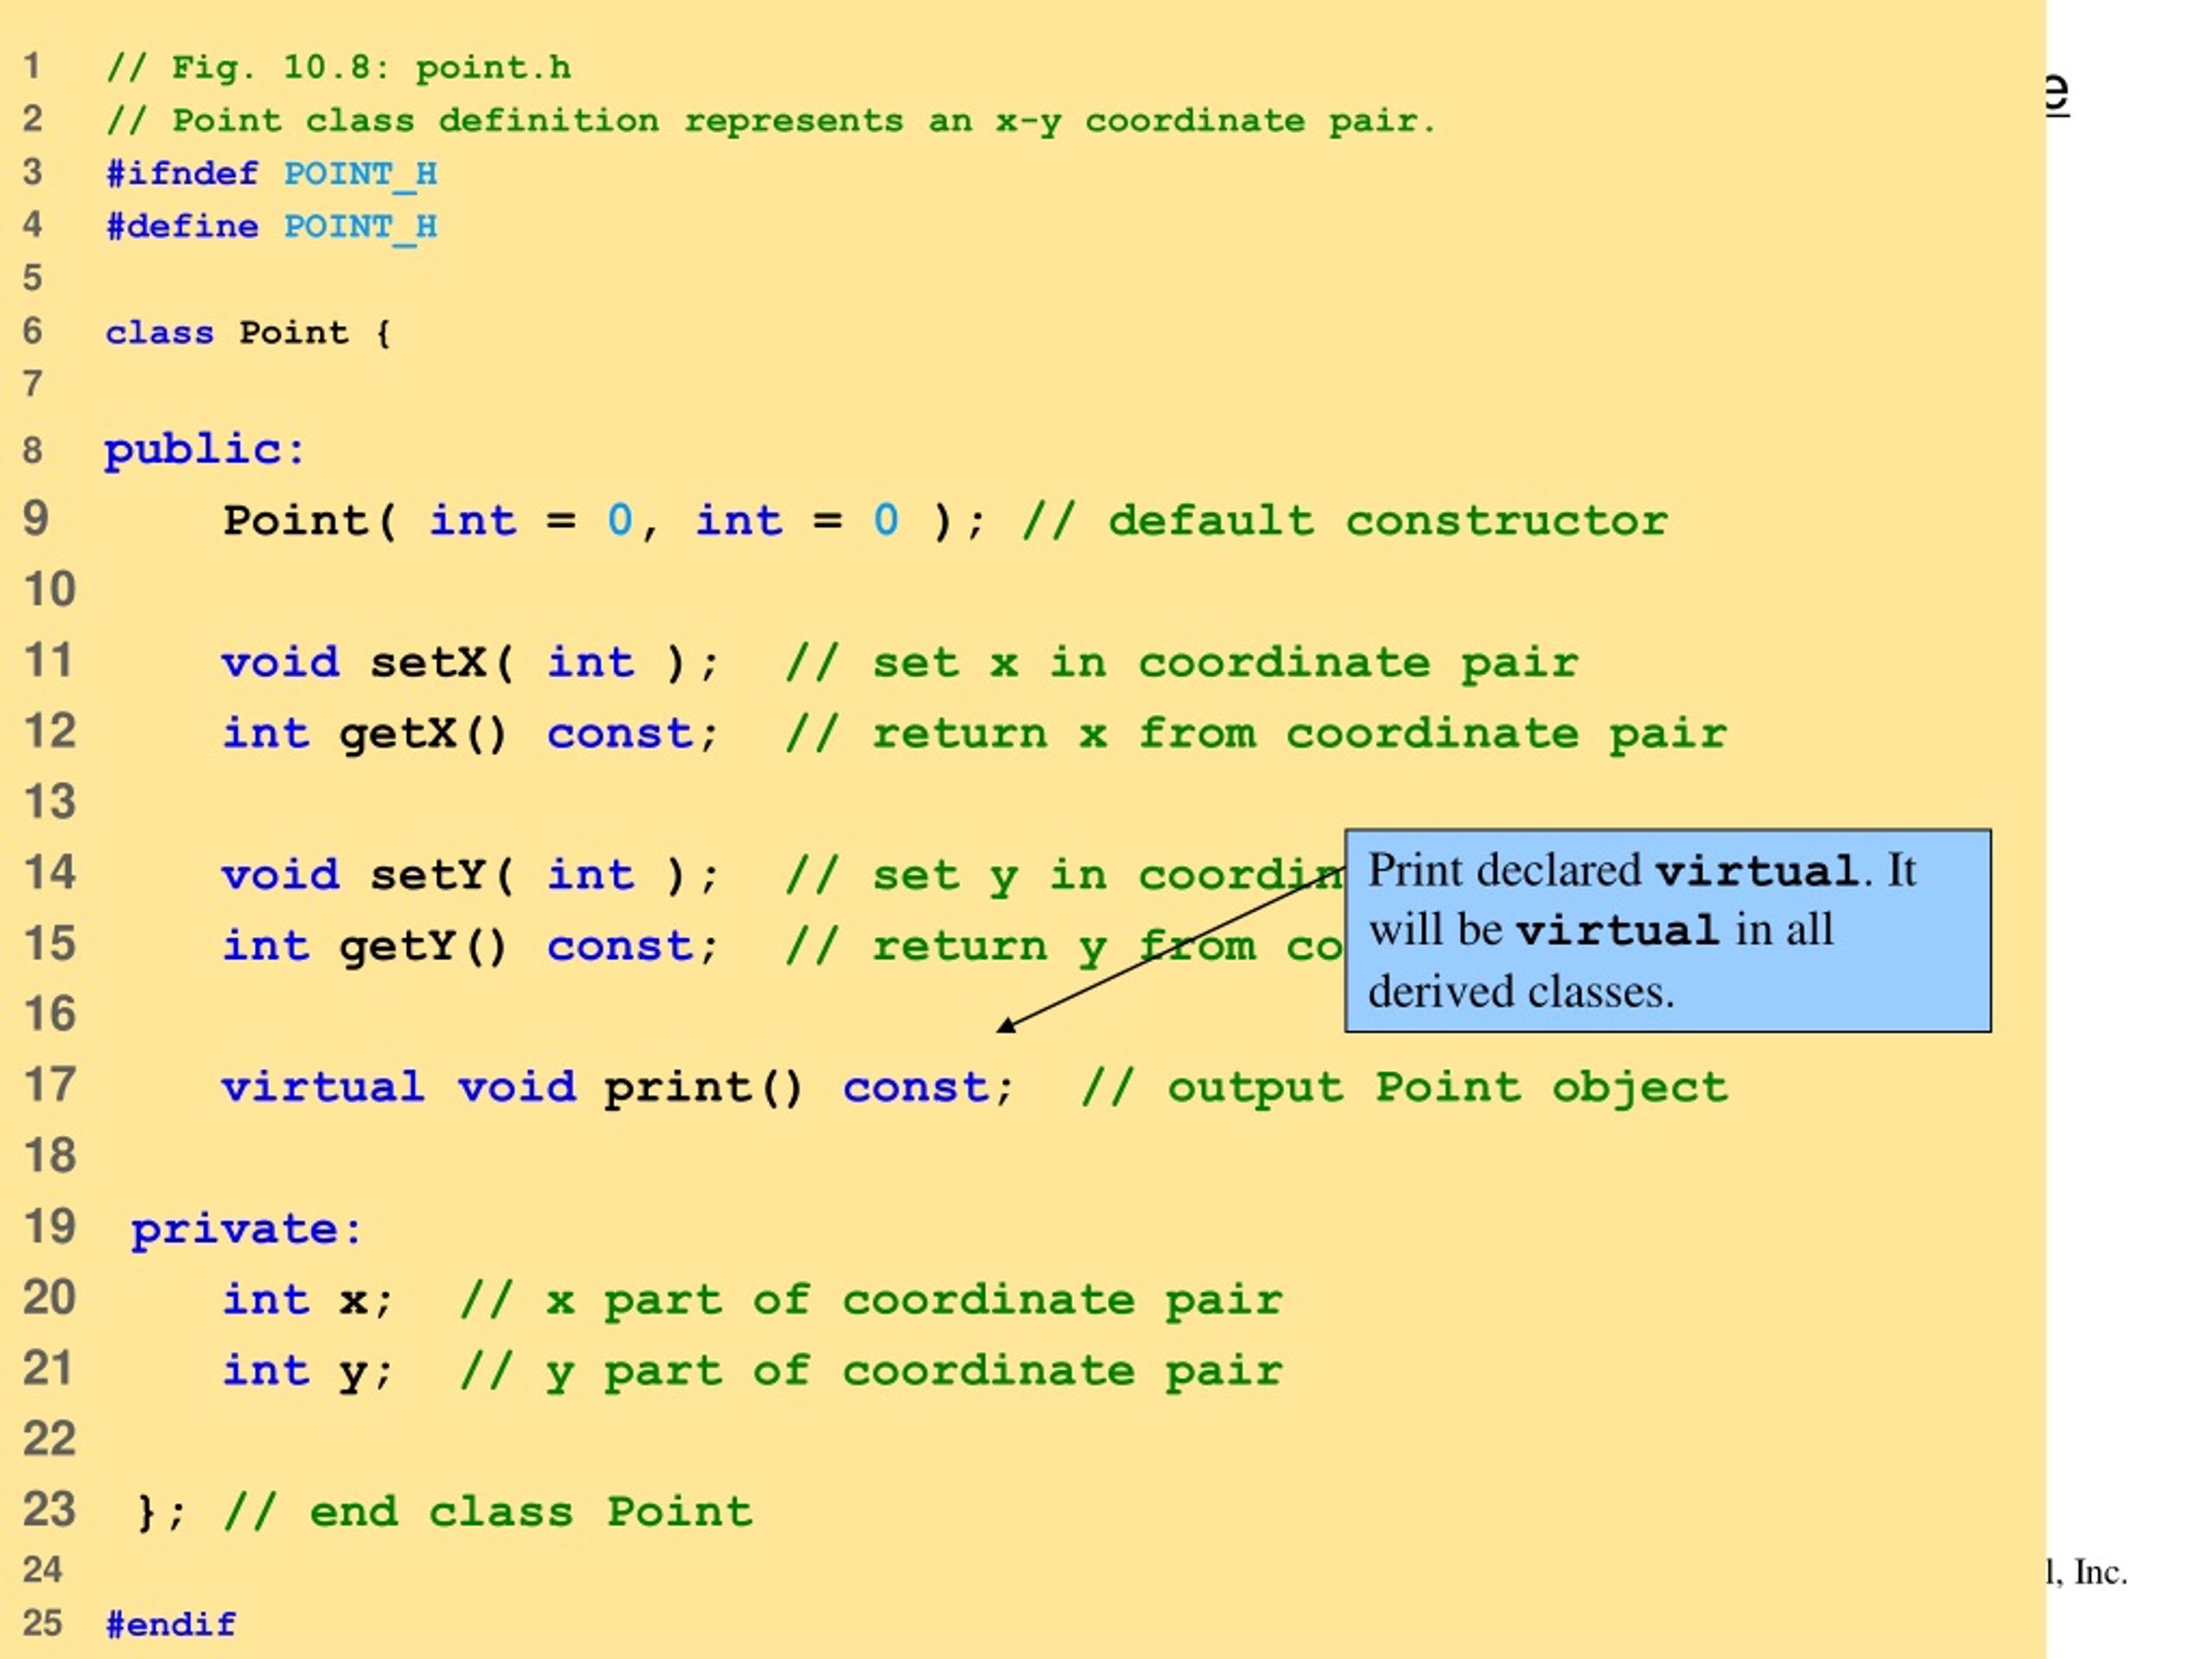The image size is (2212, 1659).
Task: Click the 'int getY() const;' declaration
Action: coord(470,947)
